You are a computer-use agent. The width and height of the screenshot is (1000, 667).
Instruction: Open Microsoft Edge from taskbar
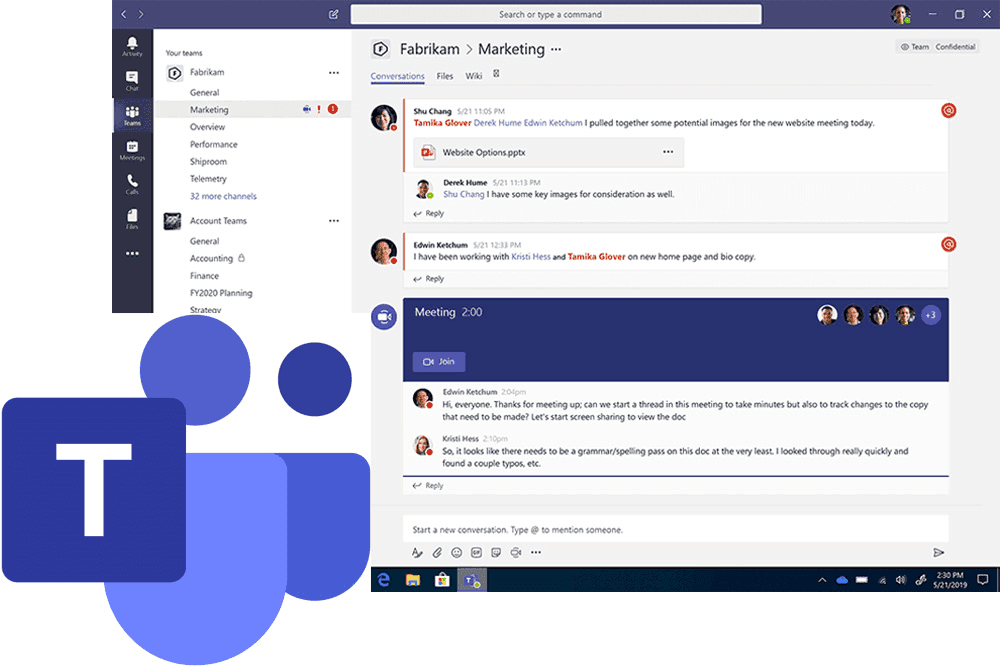pyautogui.click(x=383, y=580)
